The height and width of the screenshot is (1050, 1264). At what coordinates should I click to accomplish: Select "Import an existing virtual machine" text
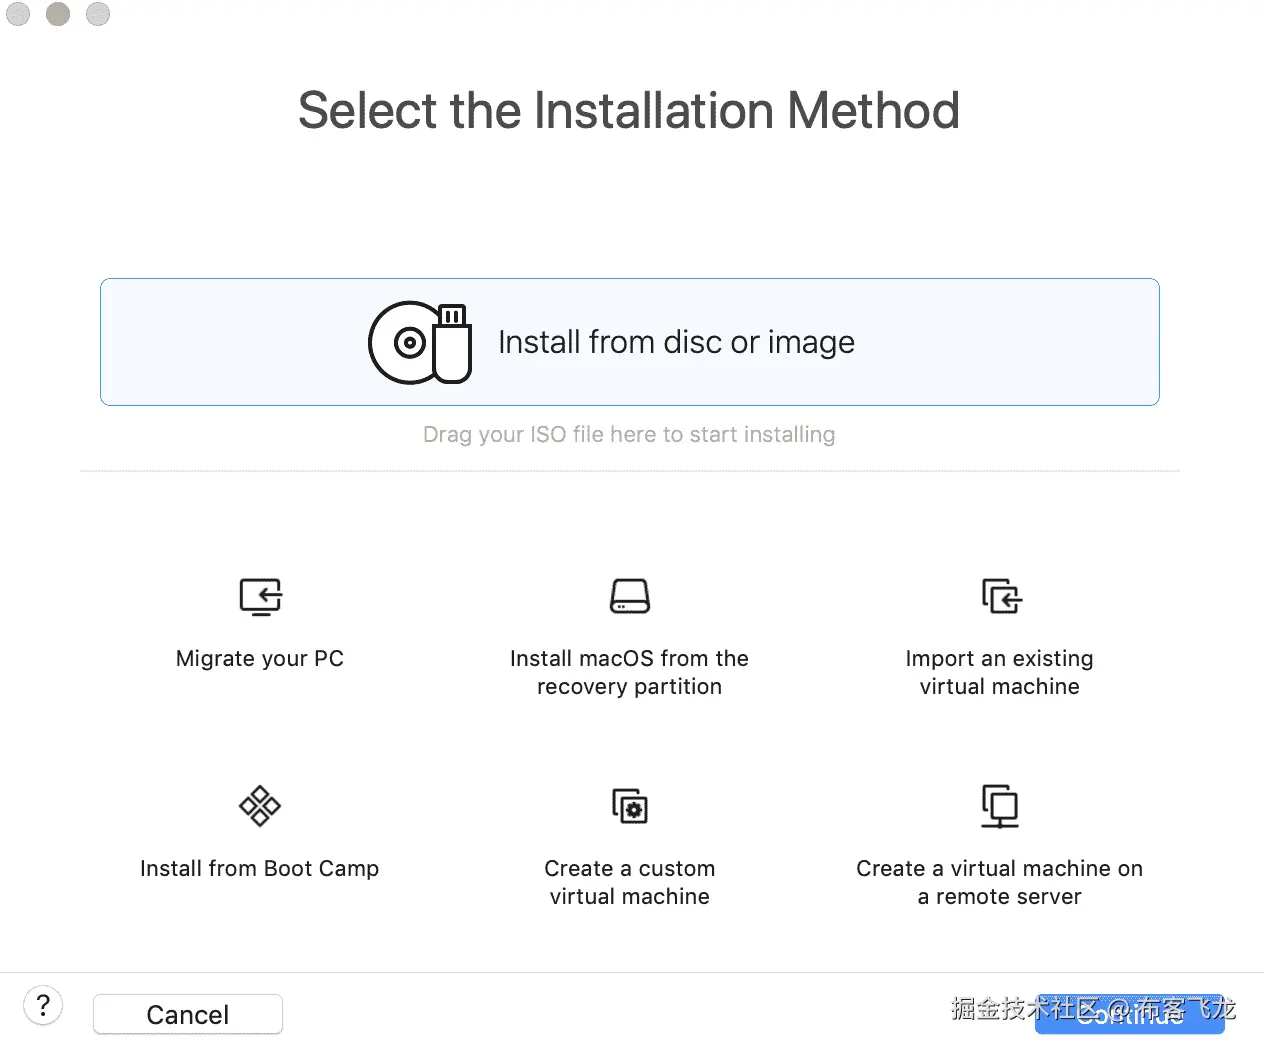coord(1000,673)
